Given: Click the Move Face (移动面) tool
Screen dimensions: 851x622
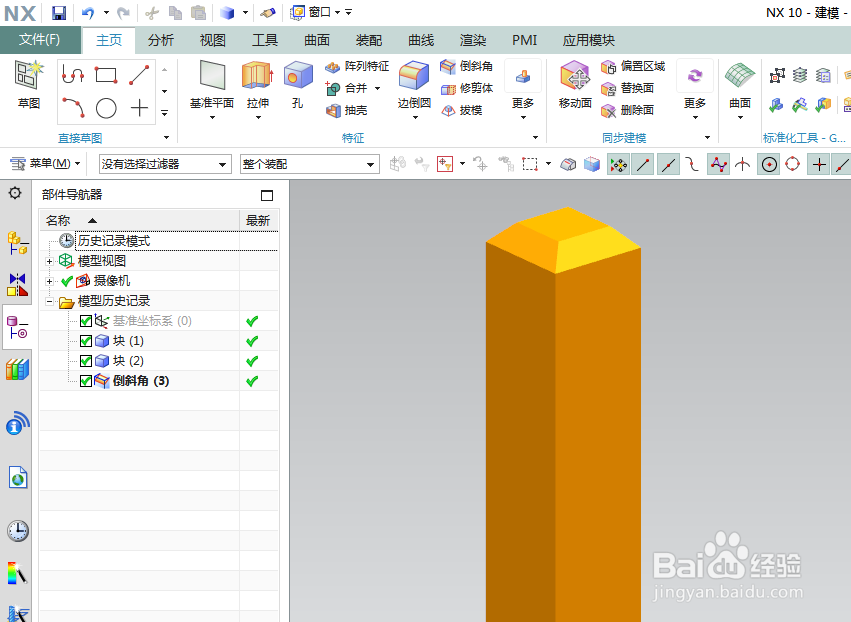Looking at the screenshot, I should tap(575, 85).
